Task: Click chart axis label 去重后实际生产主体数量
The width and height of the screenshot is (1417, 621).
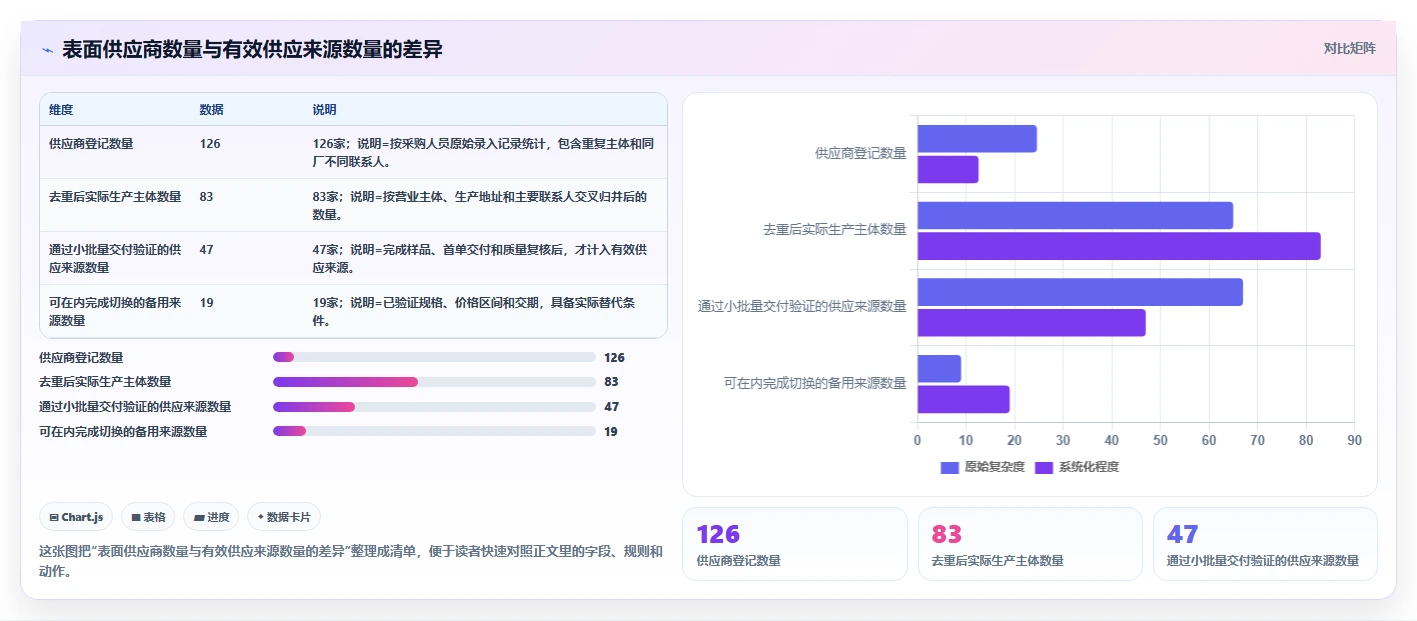Action: (x=834, y=230)
